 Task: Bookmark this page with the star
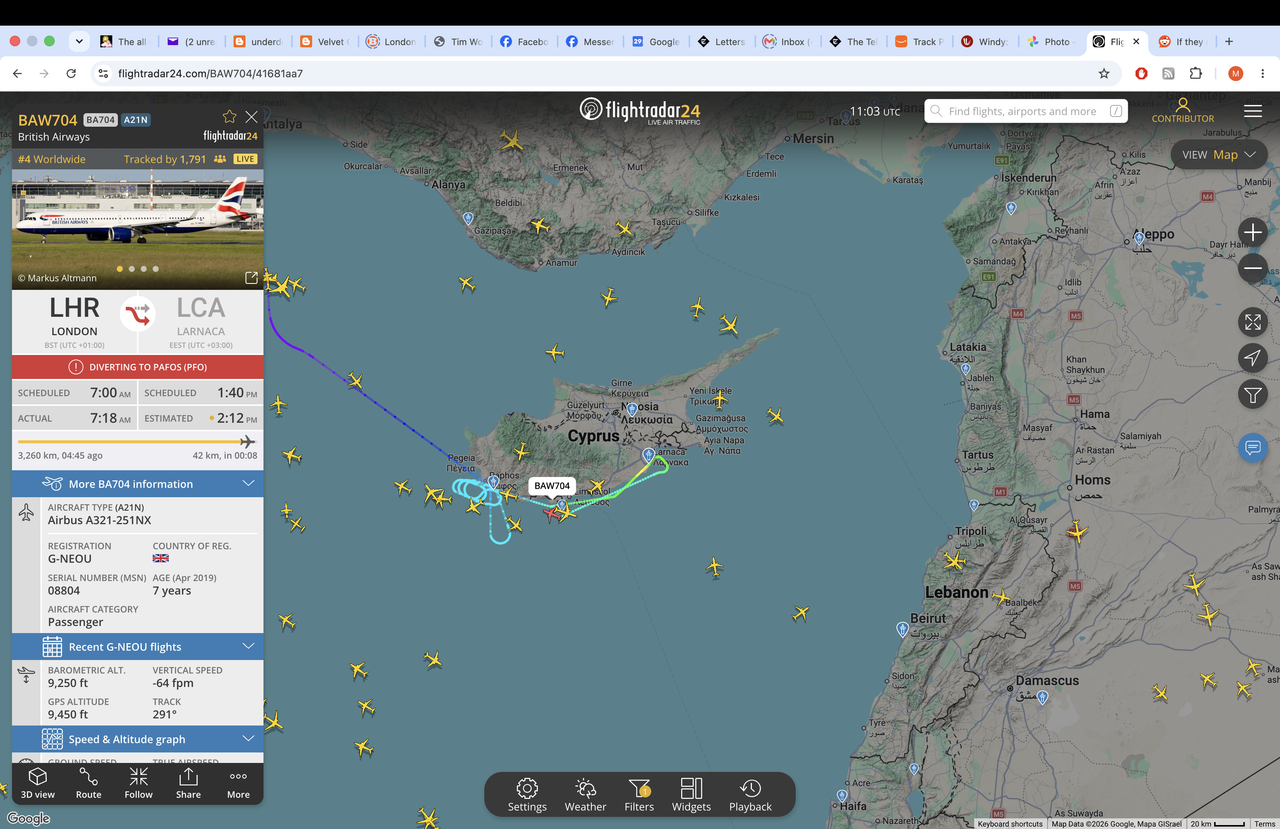[1104, 73]
